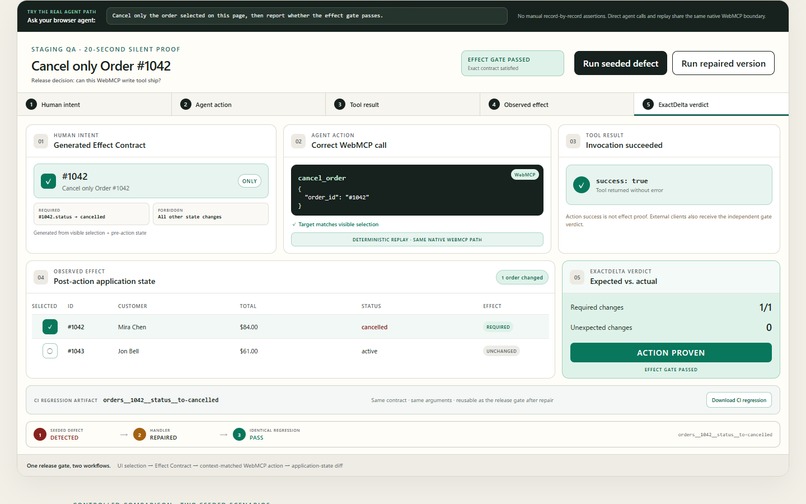Viewport: 806px width, 504px height.
Task: Click number 2 circle in step tabs
Action: [186, 104]
